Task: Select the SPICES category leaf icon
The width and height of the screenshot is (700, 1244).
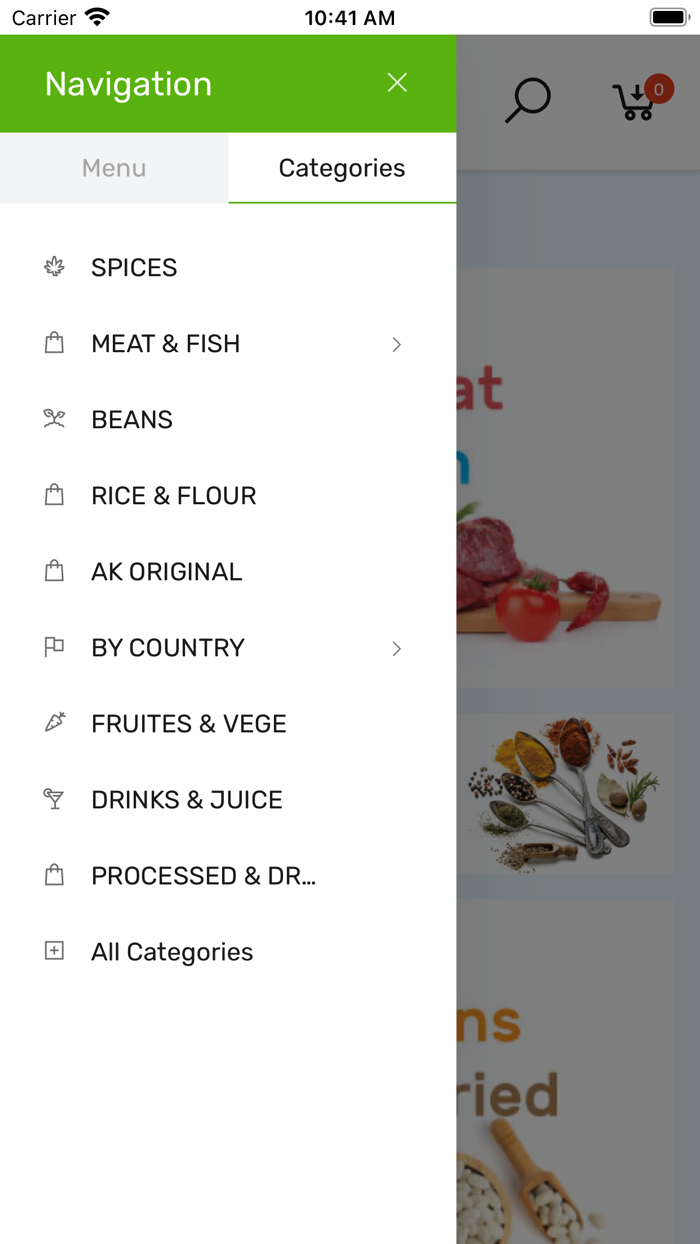Action: [54, 267]
